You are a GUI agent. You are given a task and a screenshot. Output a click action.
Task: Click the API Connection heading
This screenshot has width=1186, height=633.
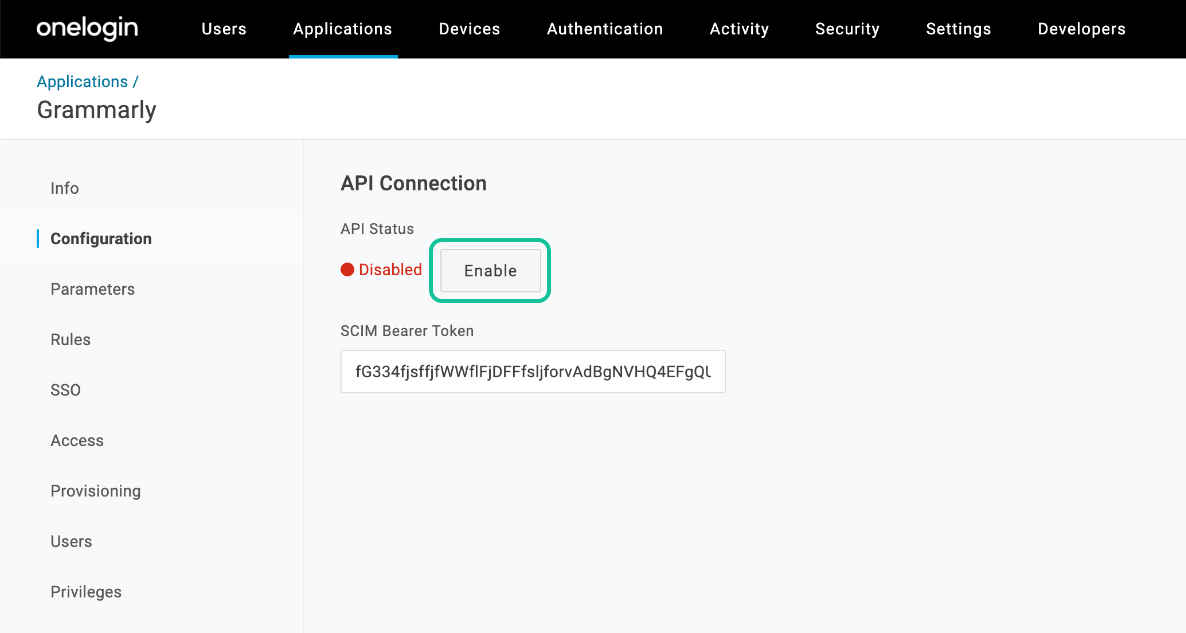click(413, 184)
